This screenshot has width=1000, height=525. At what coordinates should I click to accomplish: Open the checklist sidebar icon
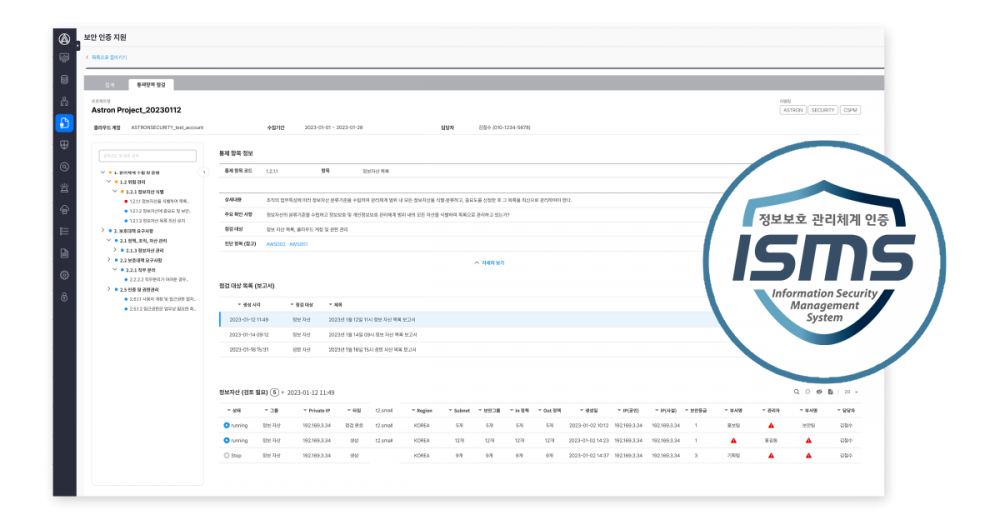click(64, 232)
